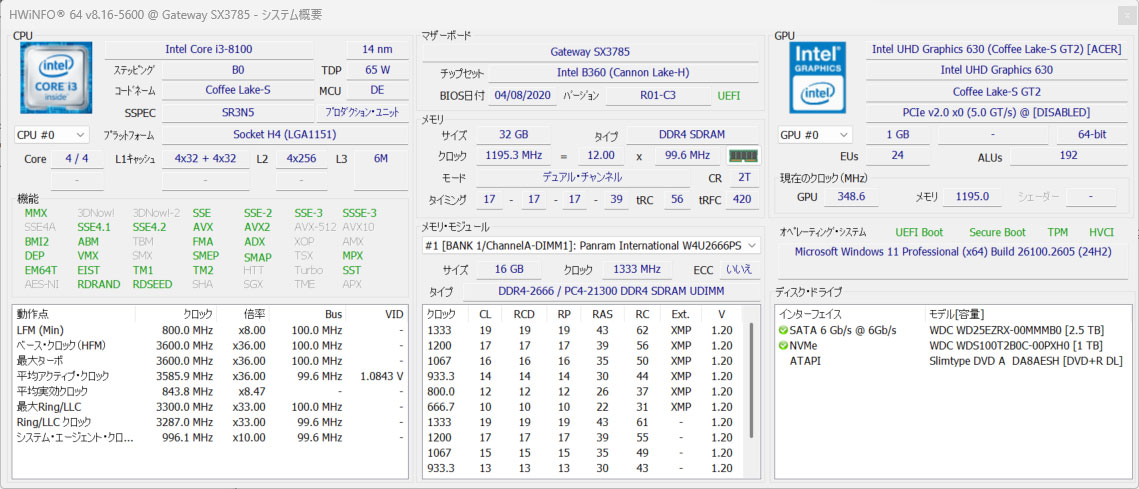
Task: Click the Gateway SX3785 motherboard field
Action: [x=590, y=52]
